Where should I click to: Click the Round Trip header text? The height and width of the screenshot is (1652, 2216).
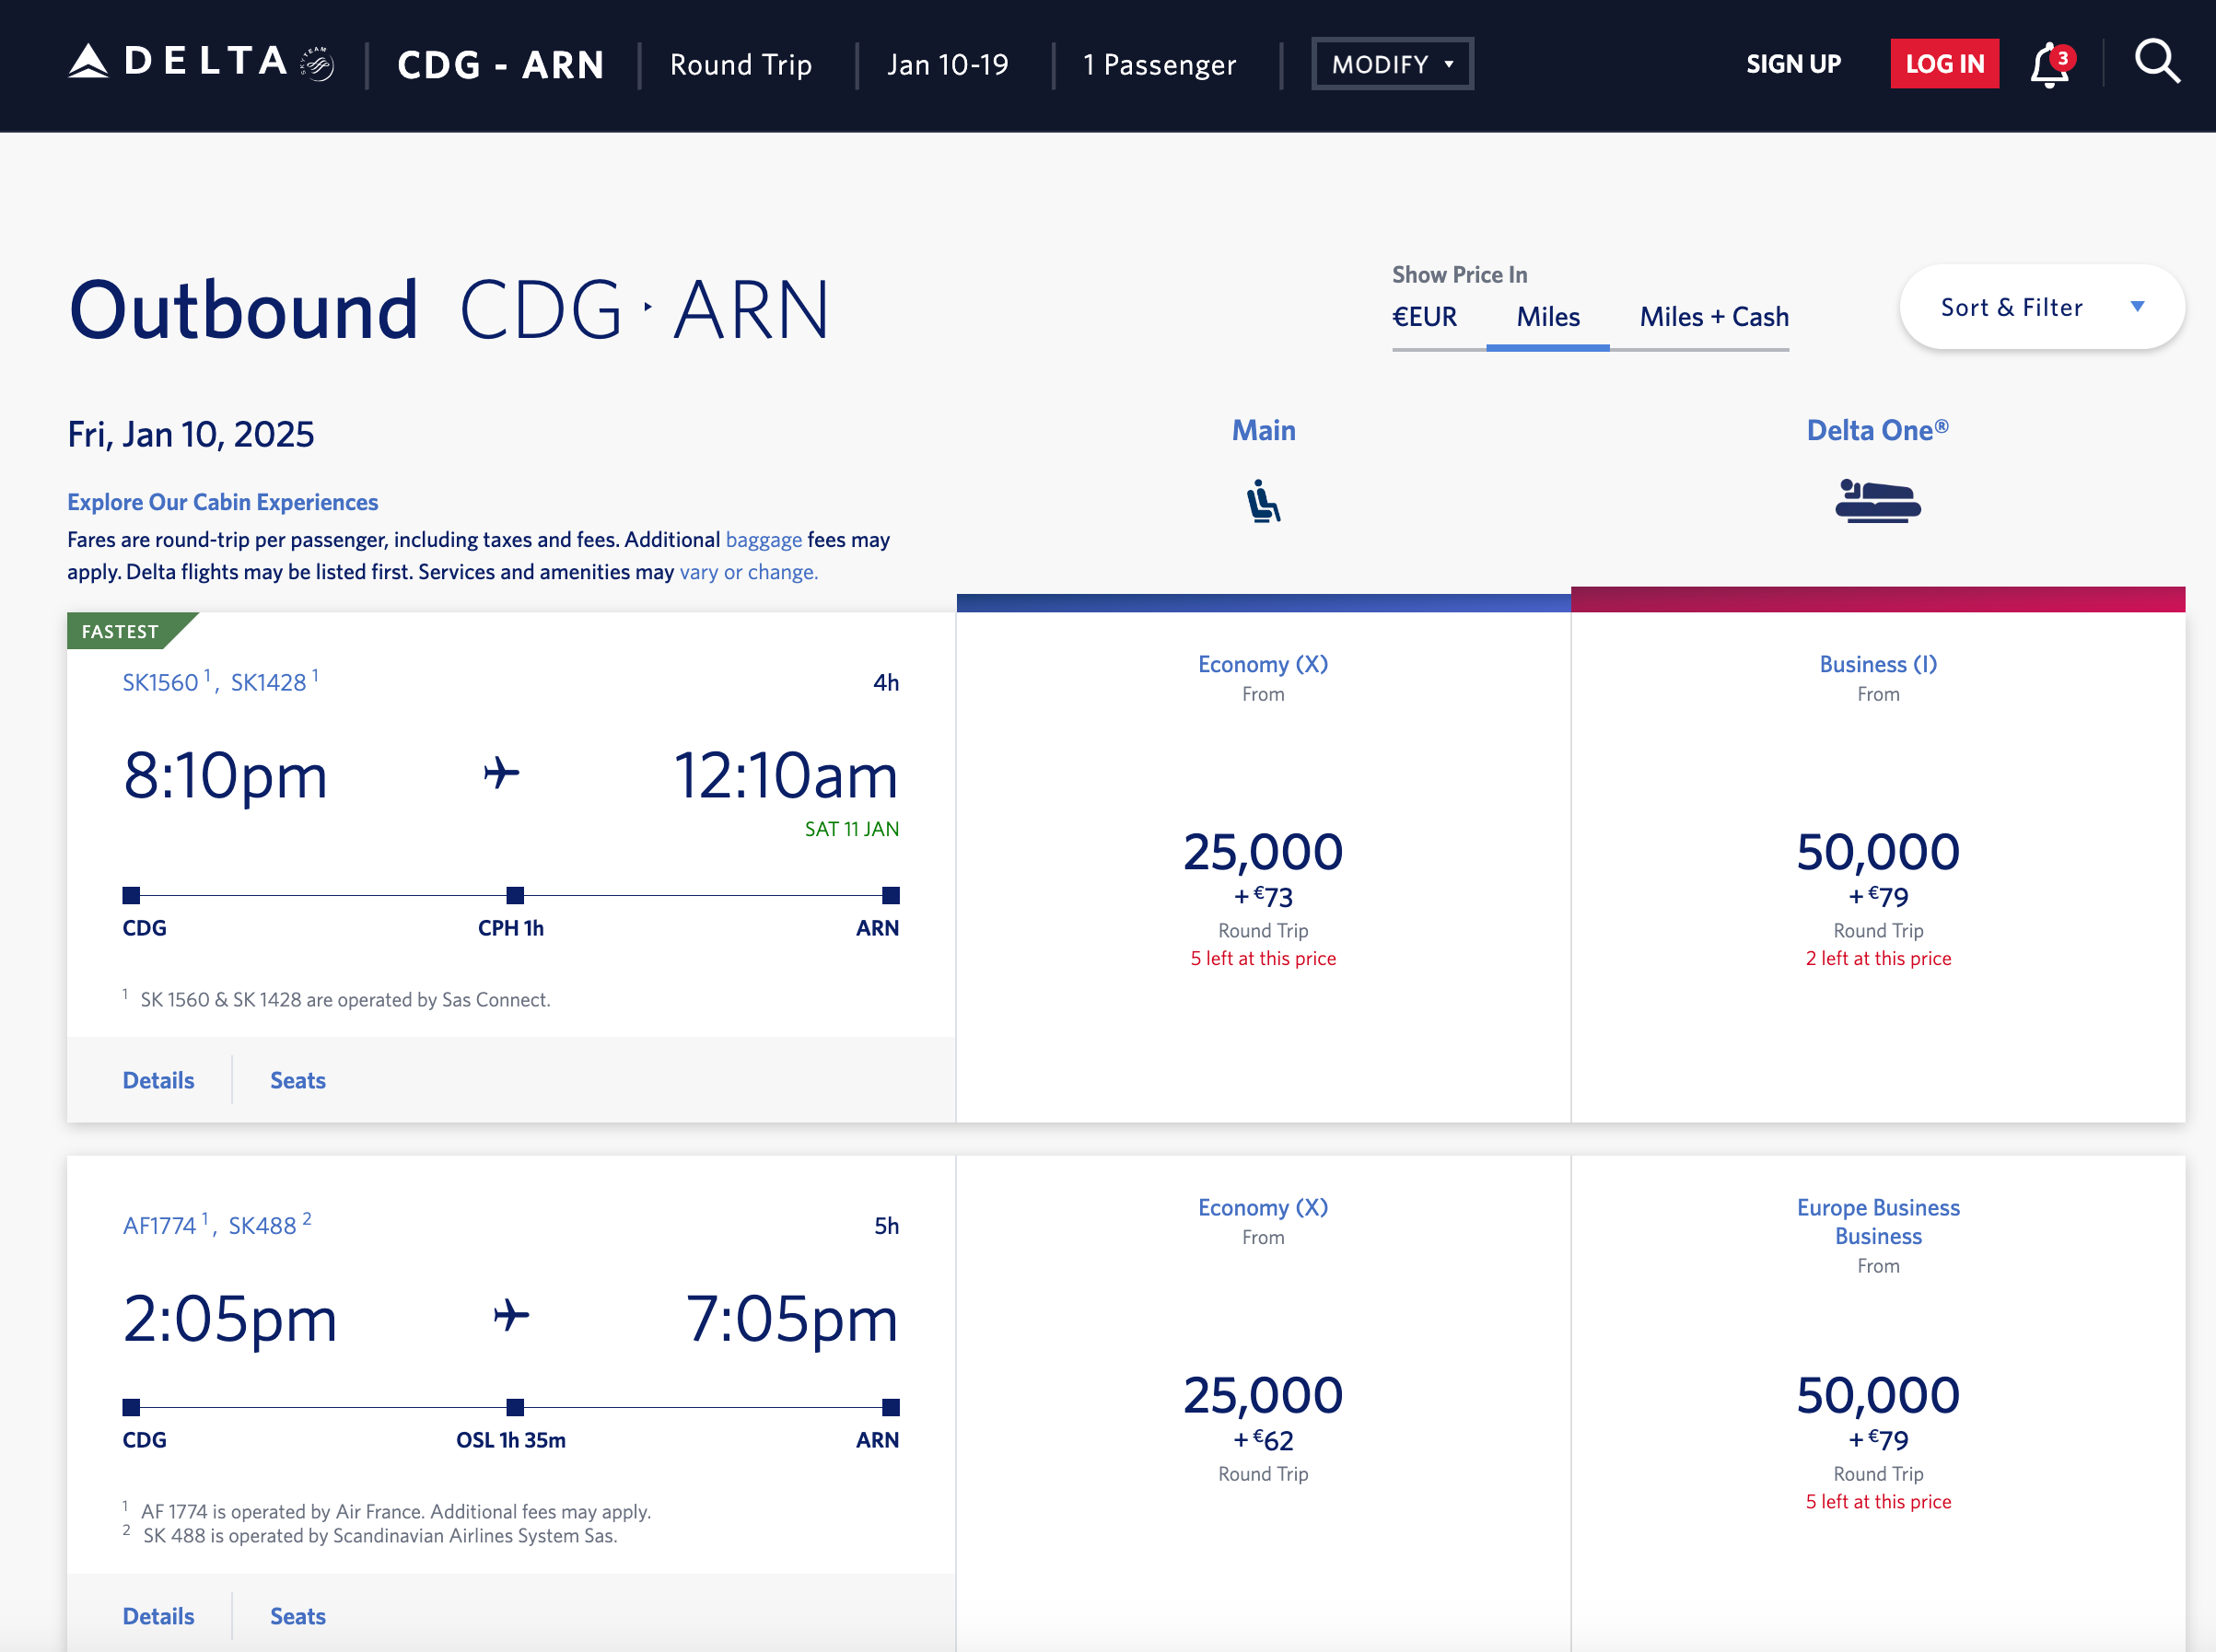740,65
